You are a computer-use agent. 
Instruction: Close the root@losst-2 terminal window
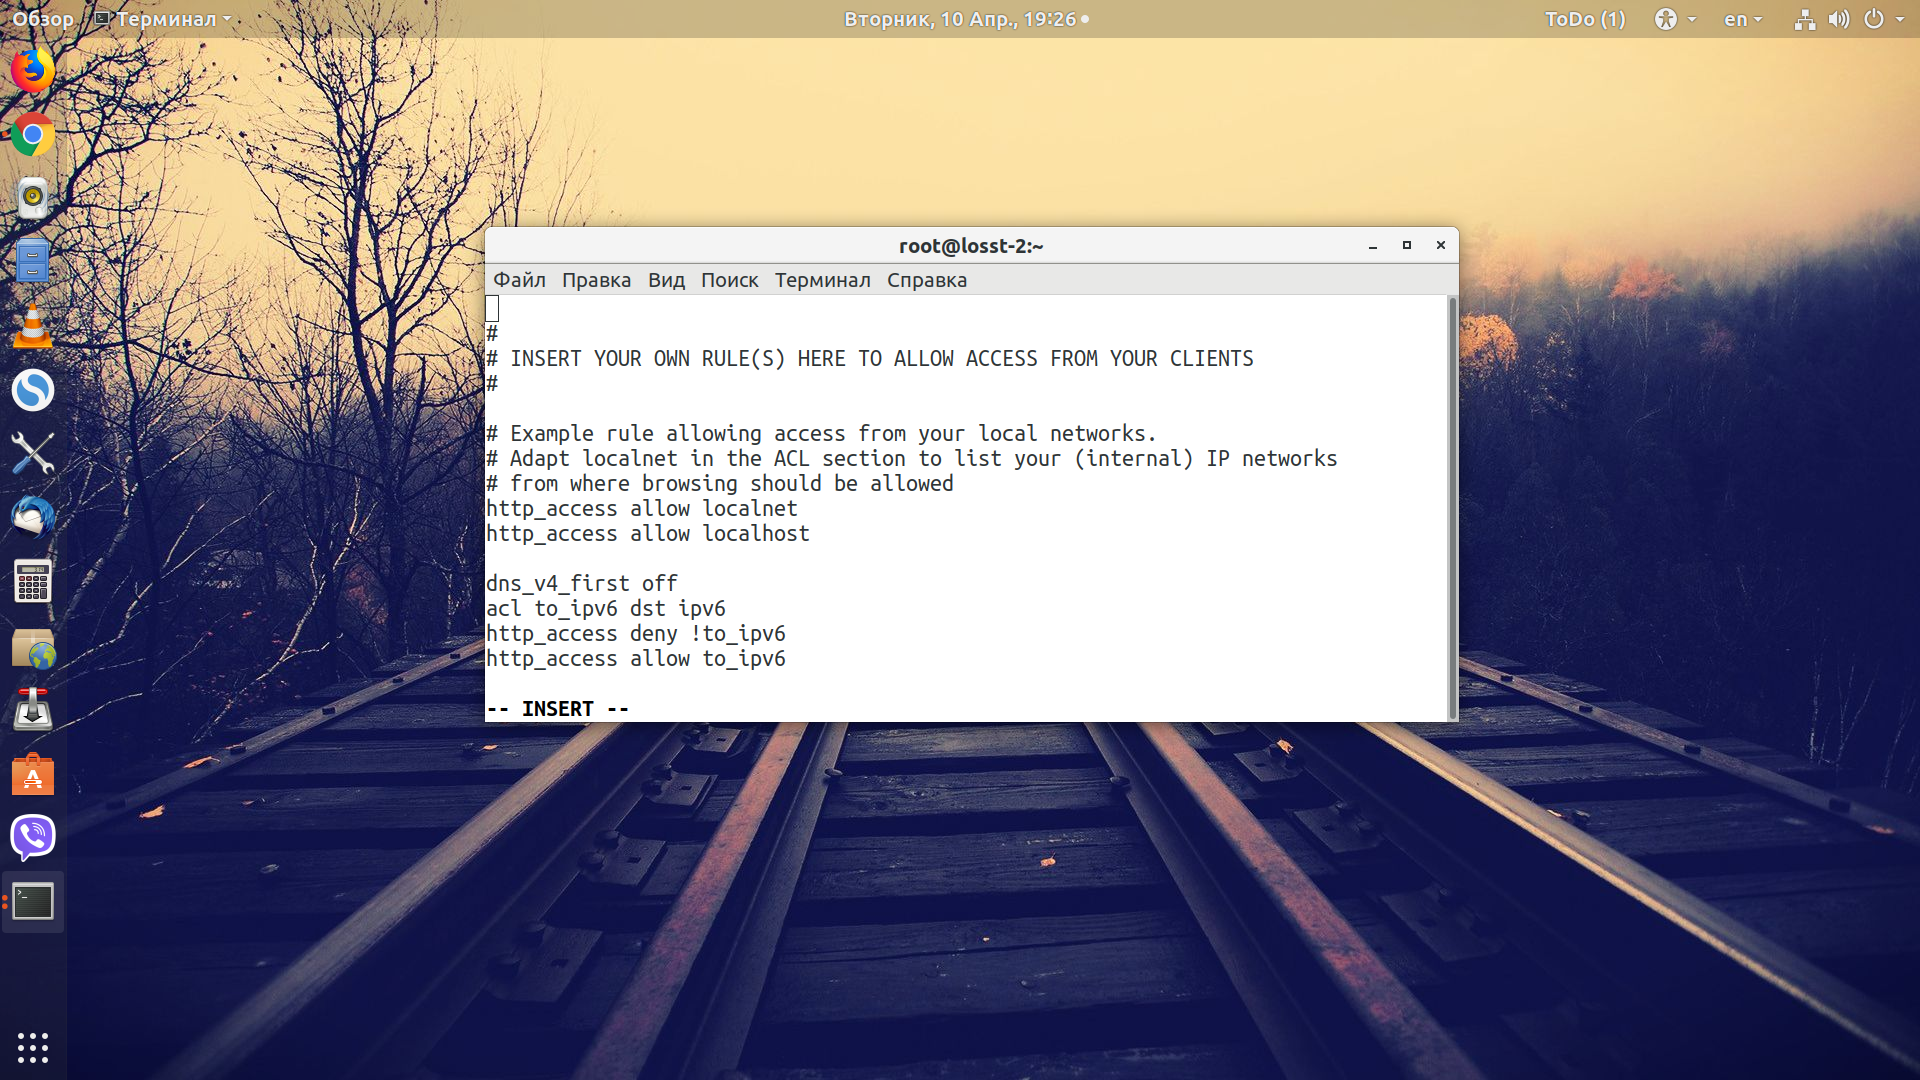1441,246
